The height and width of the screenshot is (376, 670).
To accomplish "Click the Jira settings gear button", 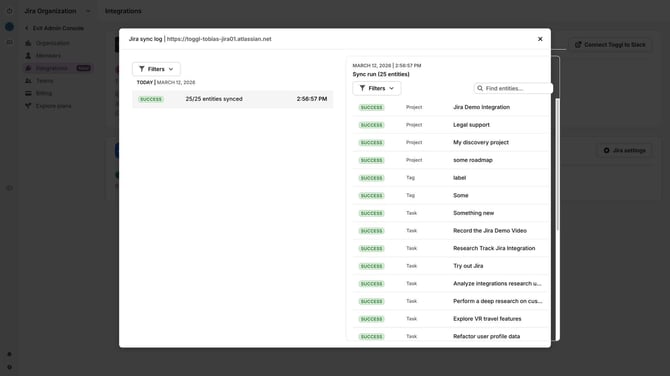I will point(625,150).
